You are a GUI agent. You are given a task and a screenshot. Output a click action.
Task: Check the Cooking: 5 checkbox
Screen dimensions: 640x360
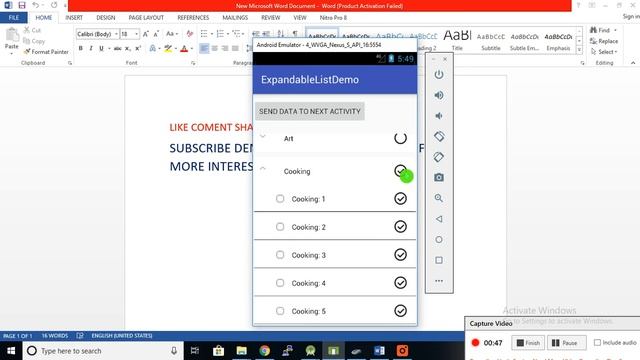[280, 311]
